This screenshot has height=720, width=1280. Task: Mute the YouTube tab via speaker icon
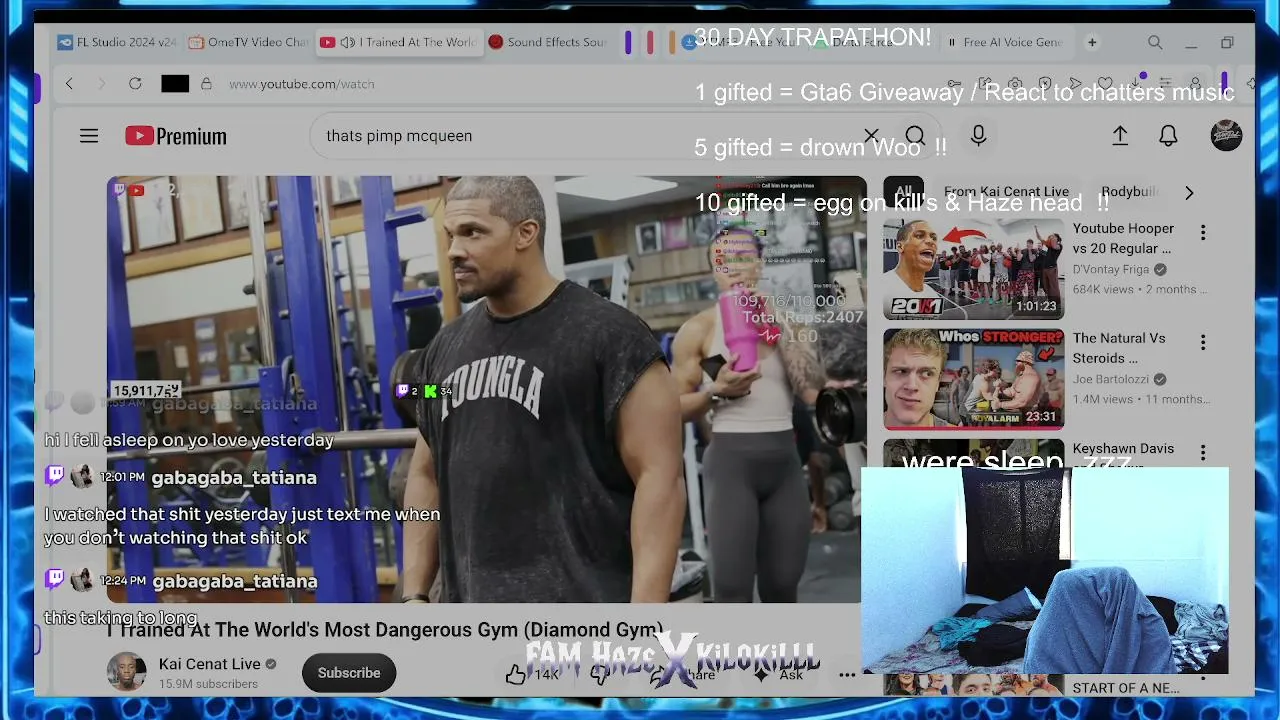click(347, 42)
